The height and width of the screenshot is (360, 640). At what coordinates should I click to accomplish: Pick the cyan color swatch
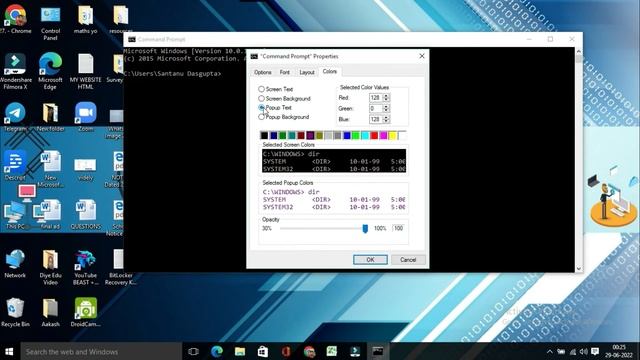[x=365, y=136]
